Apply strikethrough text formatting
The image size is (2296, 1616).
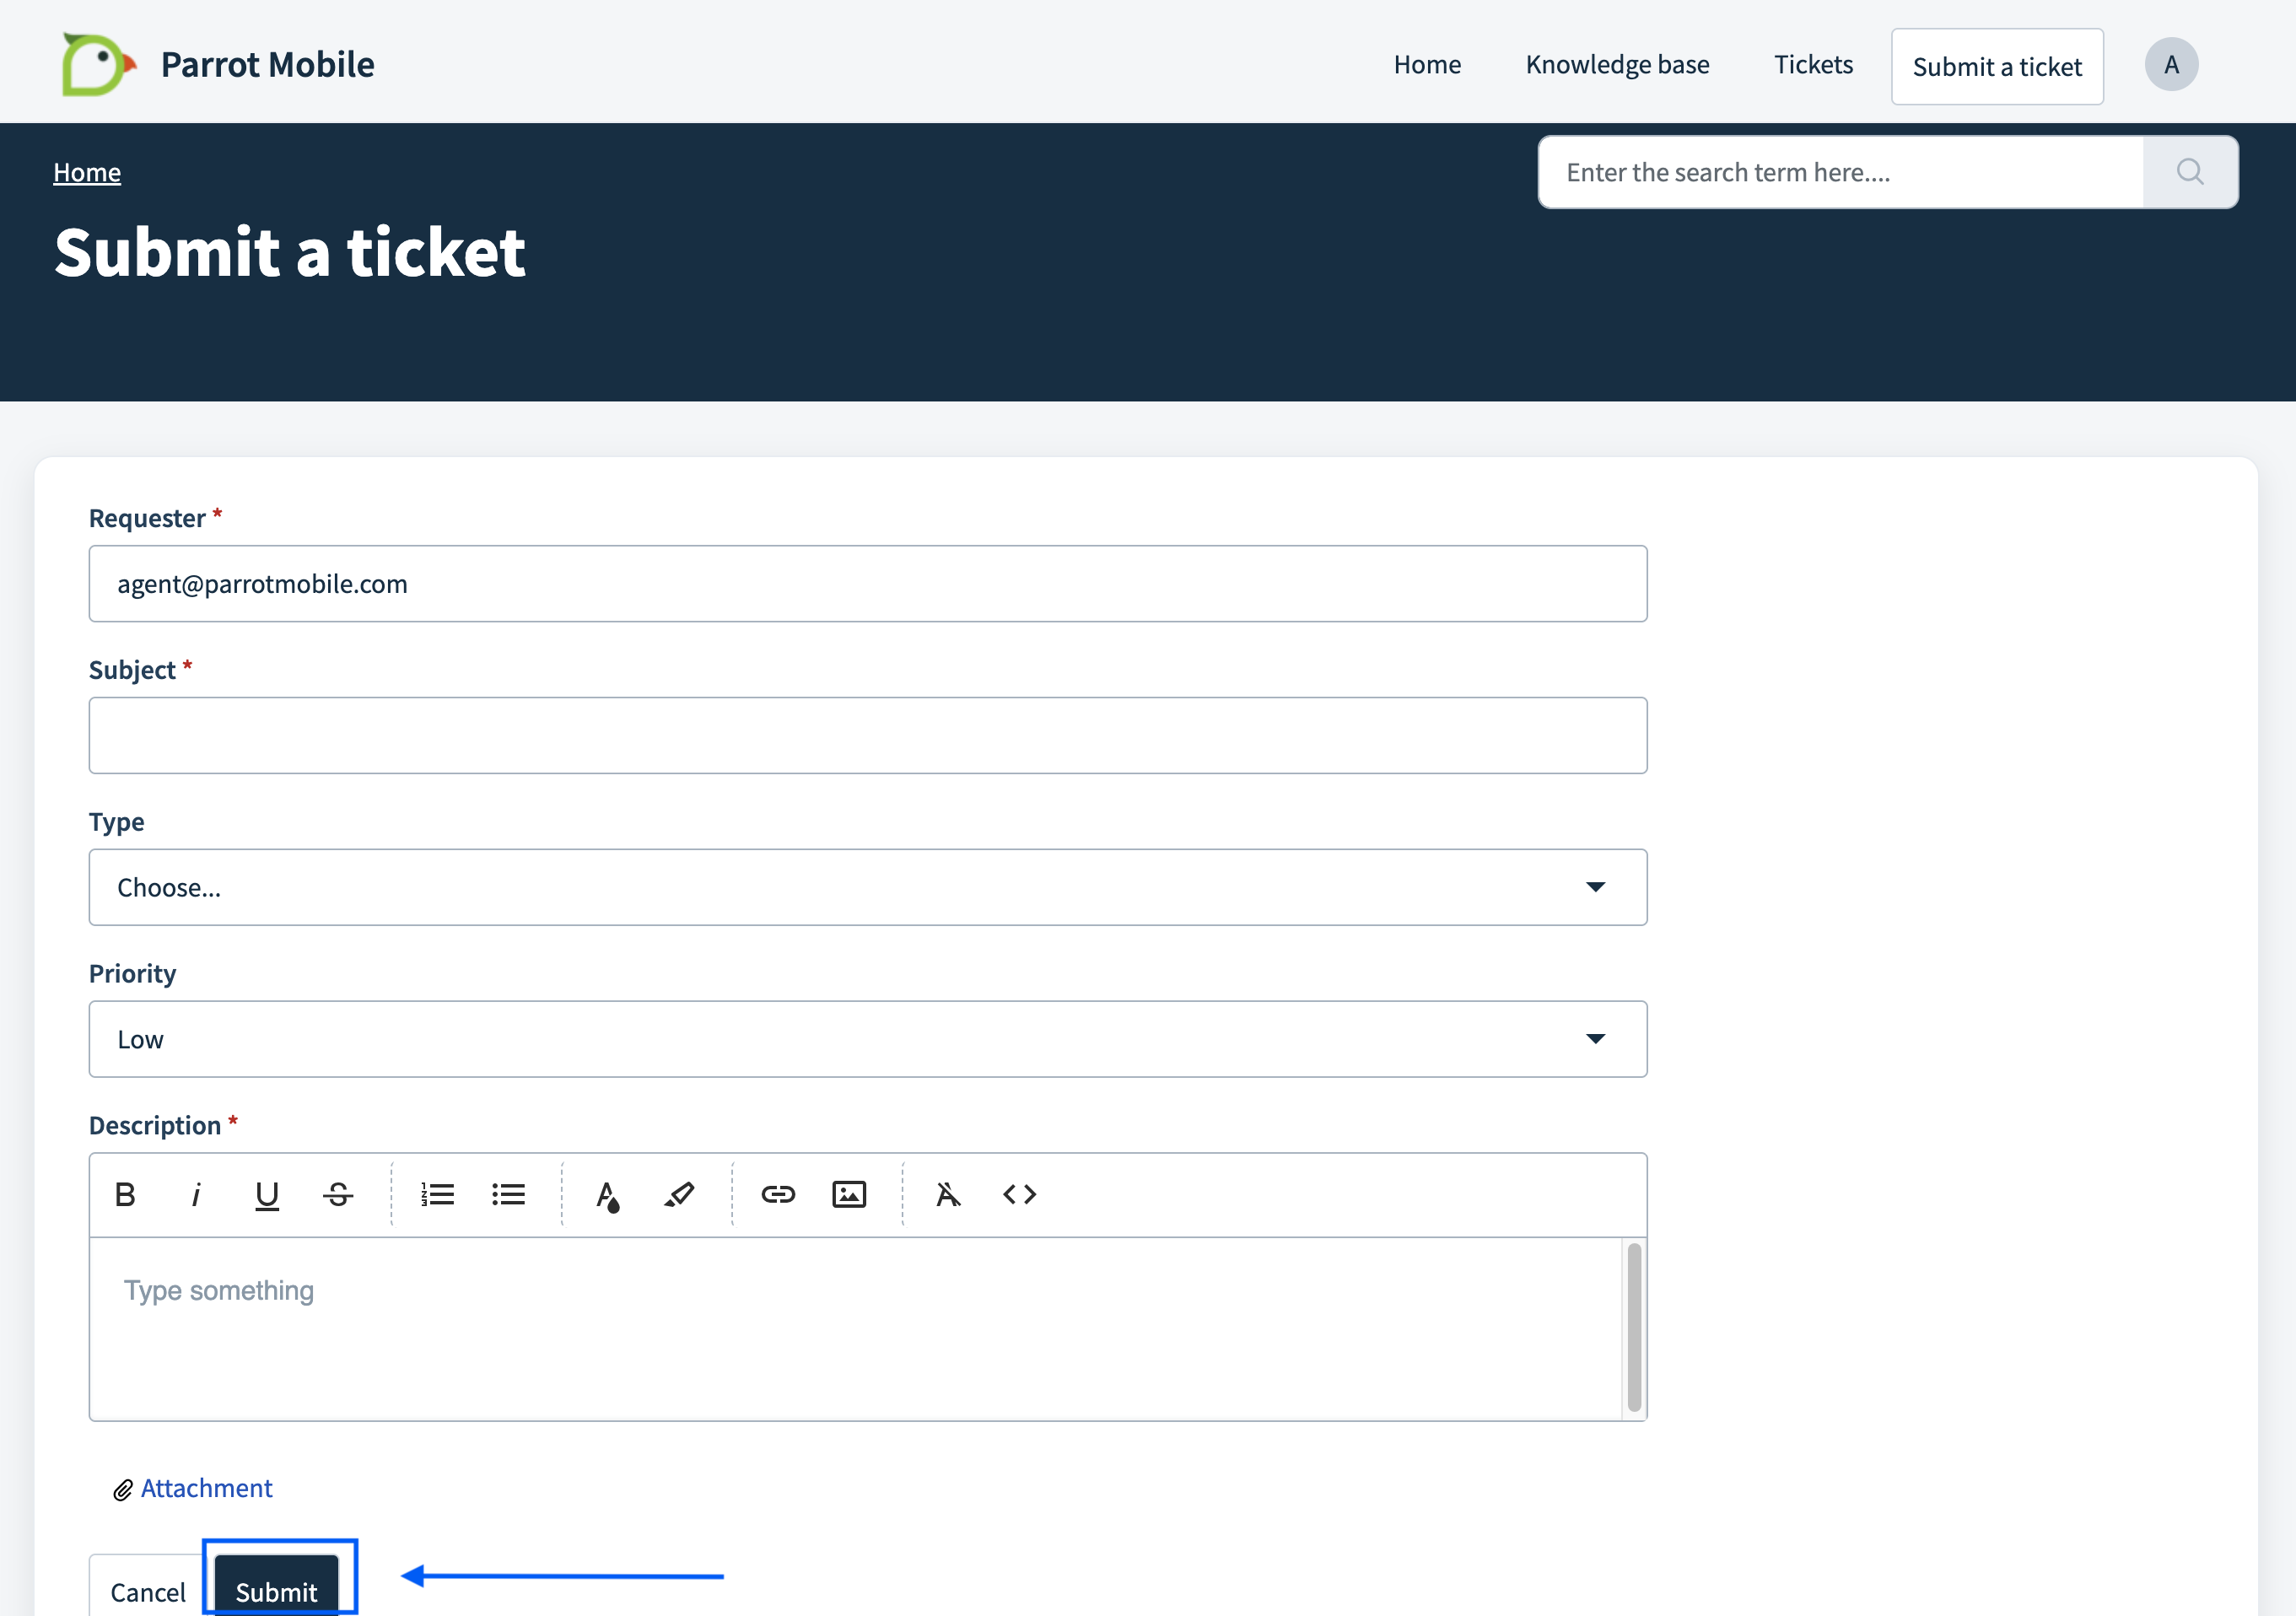(x=338, y=1194)
